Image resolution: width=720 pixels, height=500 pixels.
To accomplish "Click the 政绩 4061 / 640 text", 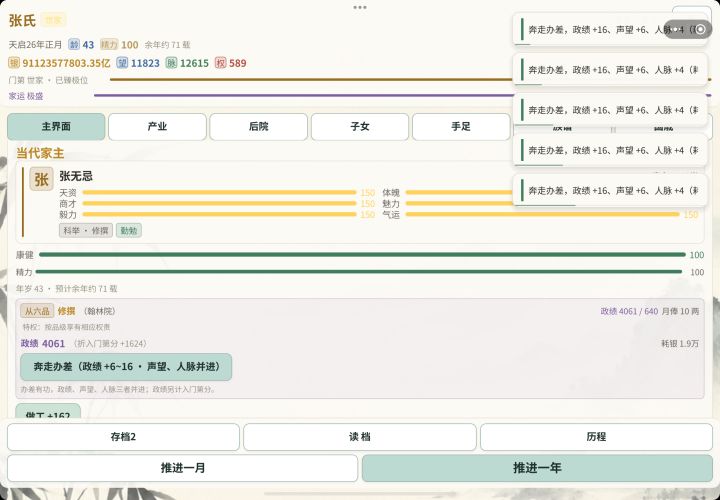I will [x=629, y=311].
